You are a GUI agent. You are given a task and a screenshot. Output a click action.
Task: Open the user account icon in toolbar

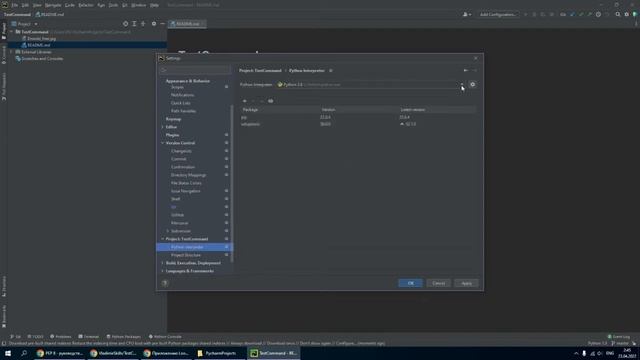click(x=467, y=15)
